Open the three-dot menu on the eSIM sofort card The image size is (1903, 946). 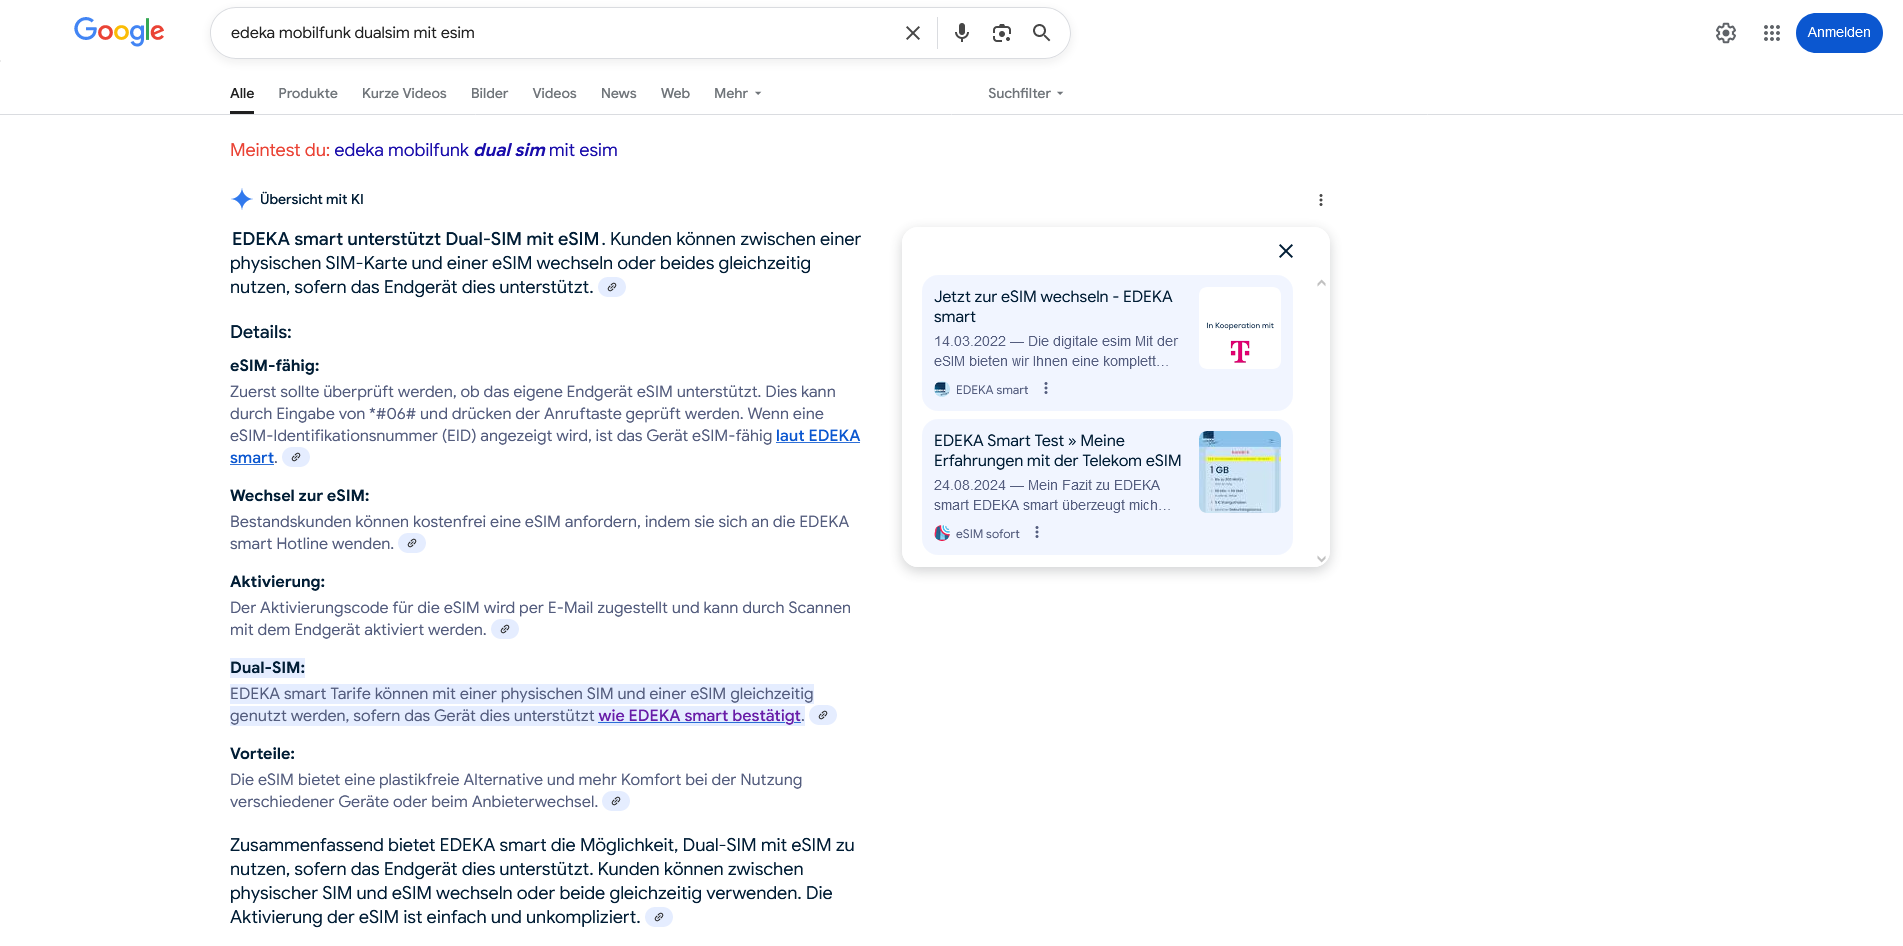point(1036,532)
